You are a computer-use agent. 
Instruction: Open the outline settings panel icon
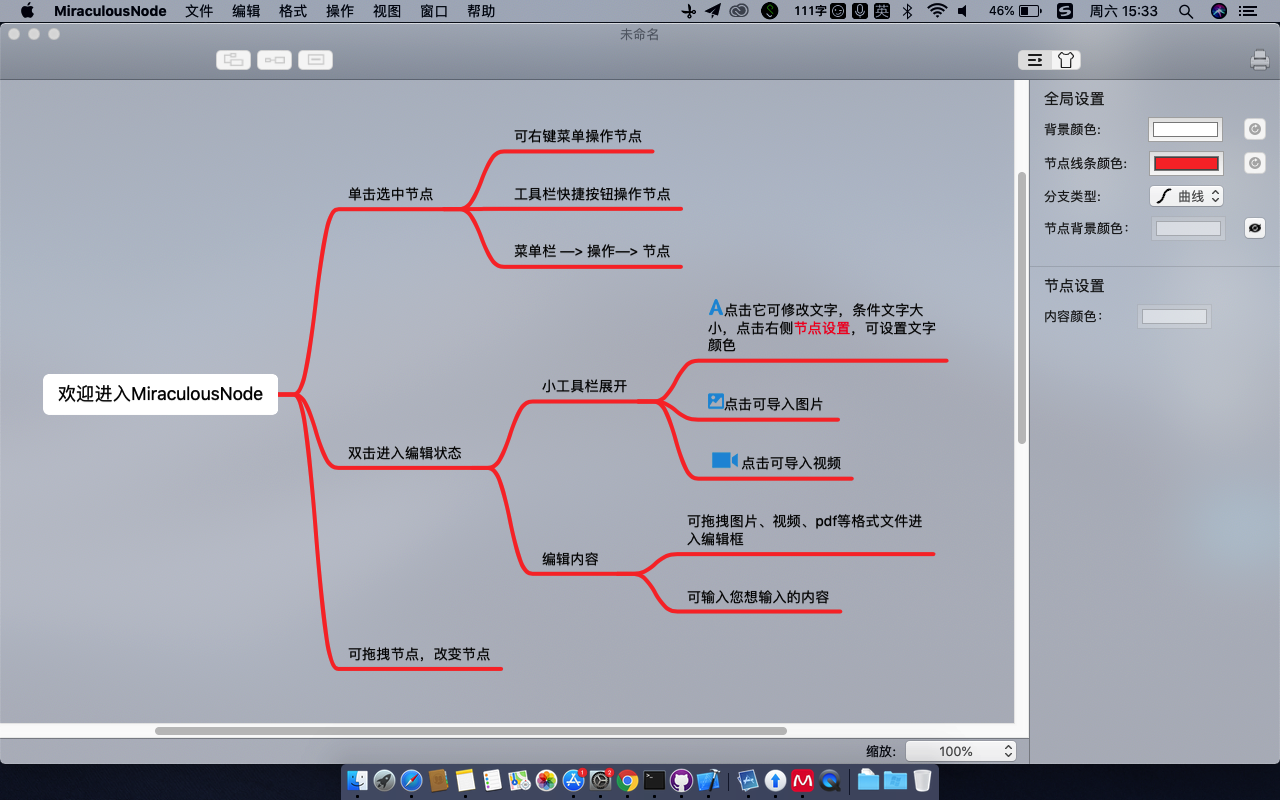coord(1034,60)
